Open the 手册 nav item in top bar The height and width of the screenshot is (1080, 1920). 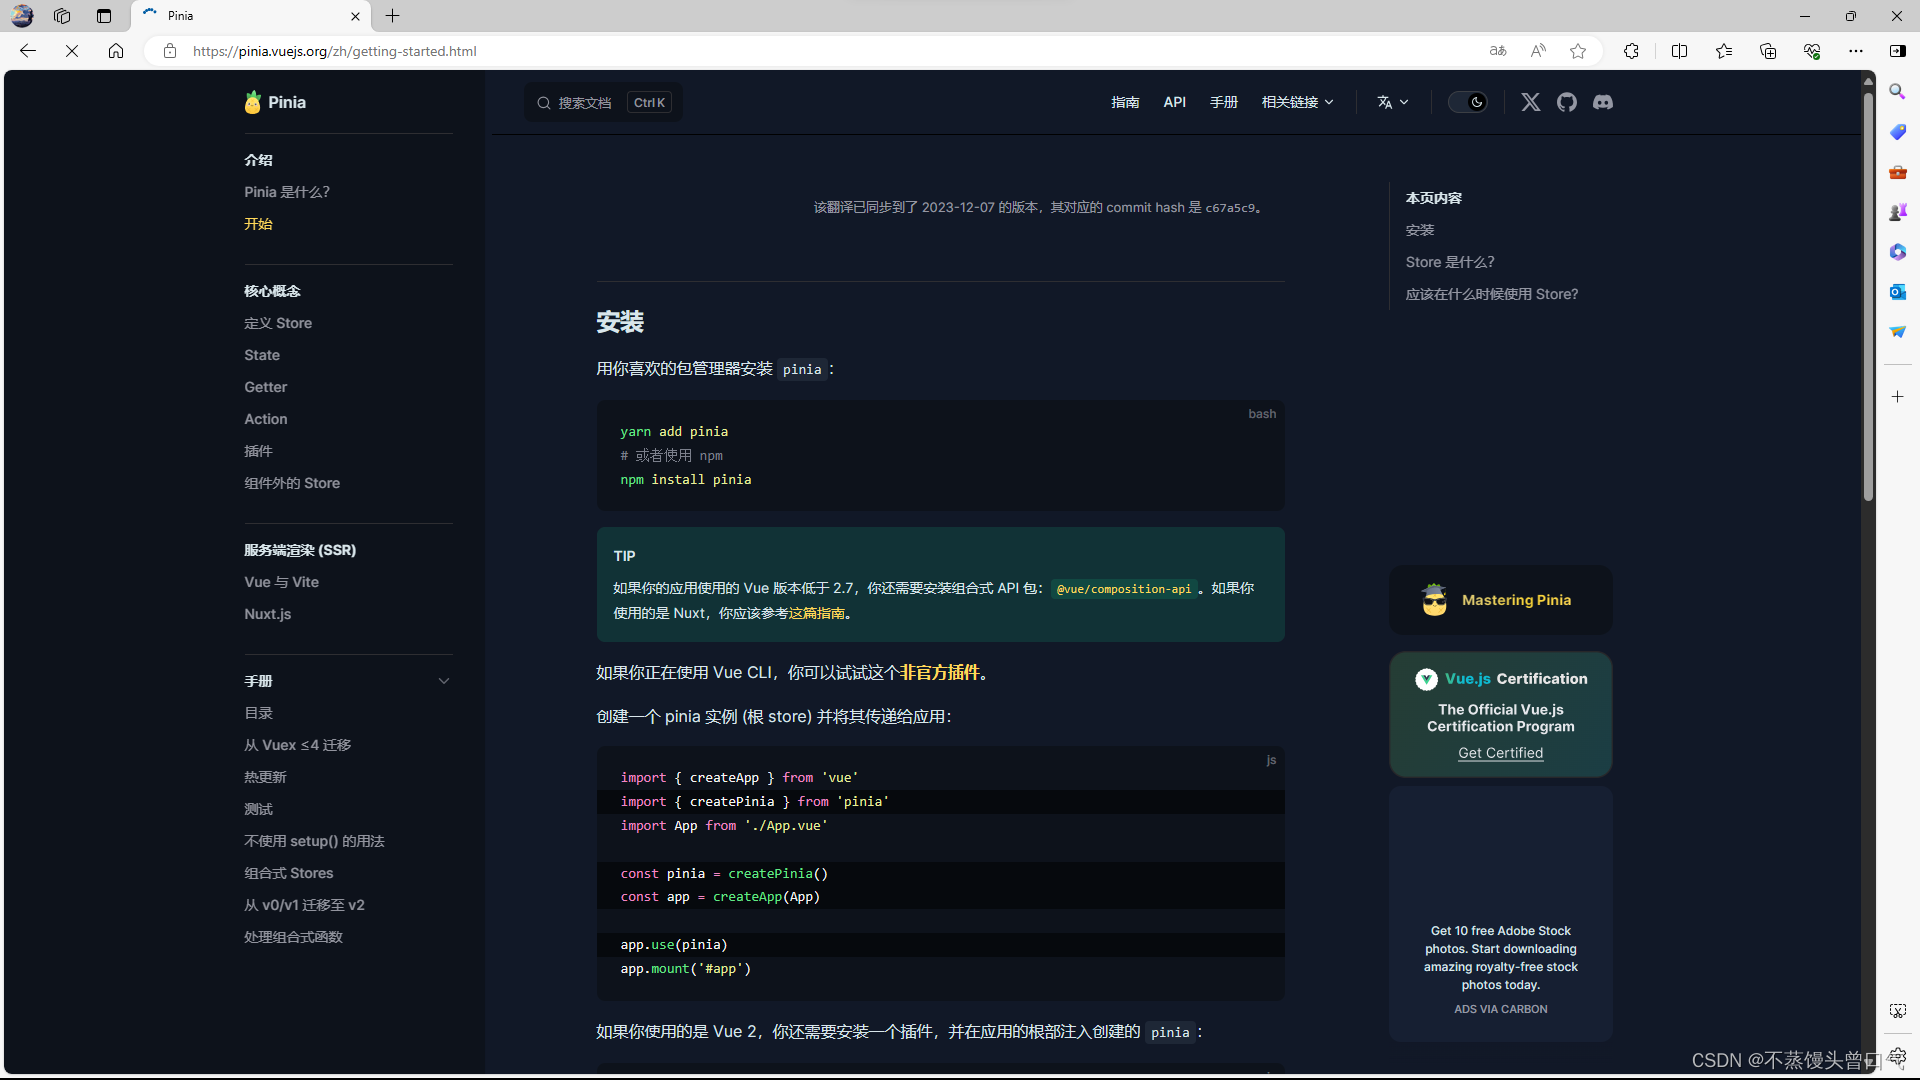[1223, 102]
